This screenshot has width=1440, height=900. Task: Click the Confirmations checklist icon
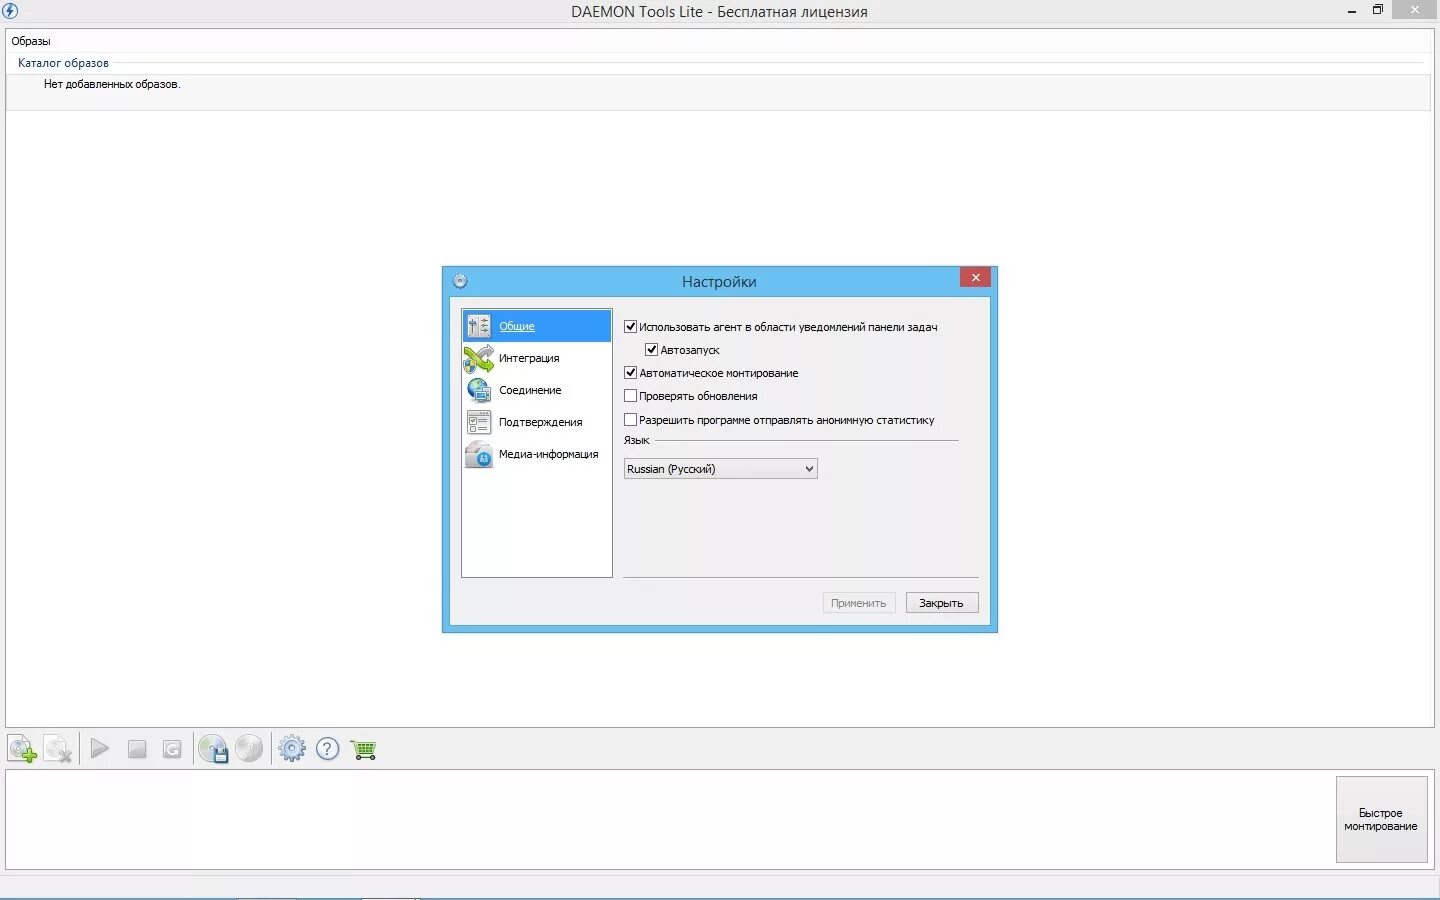coord(479,422)
